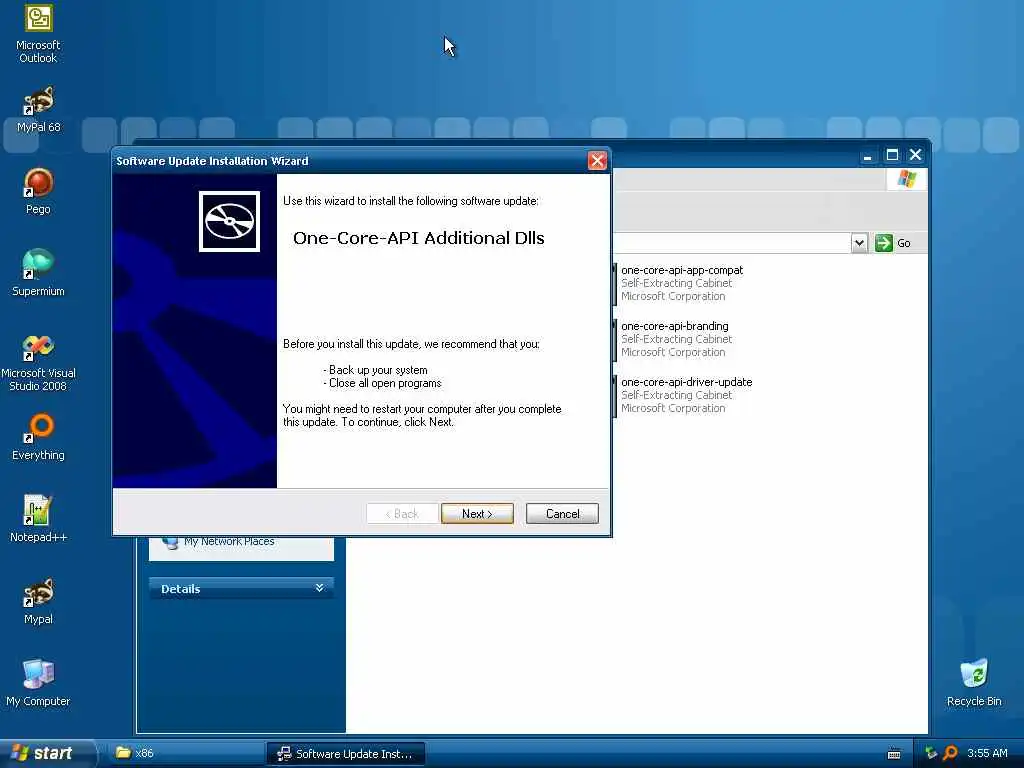Viewport: 1024px width, 768px height.
Task: Click the network tray icon
Action: (x=931, y=753)
